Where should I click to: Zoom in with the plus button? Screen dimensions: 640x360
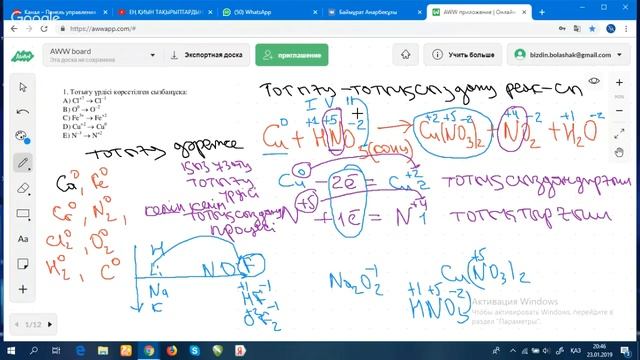[619, 82]
